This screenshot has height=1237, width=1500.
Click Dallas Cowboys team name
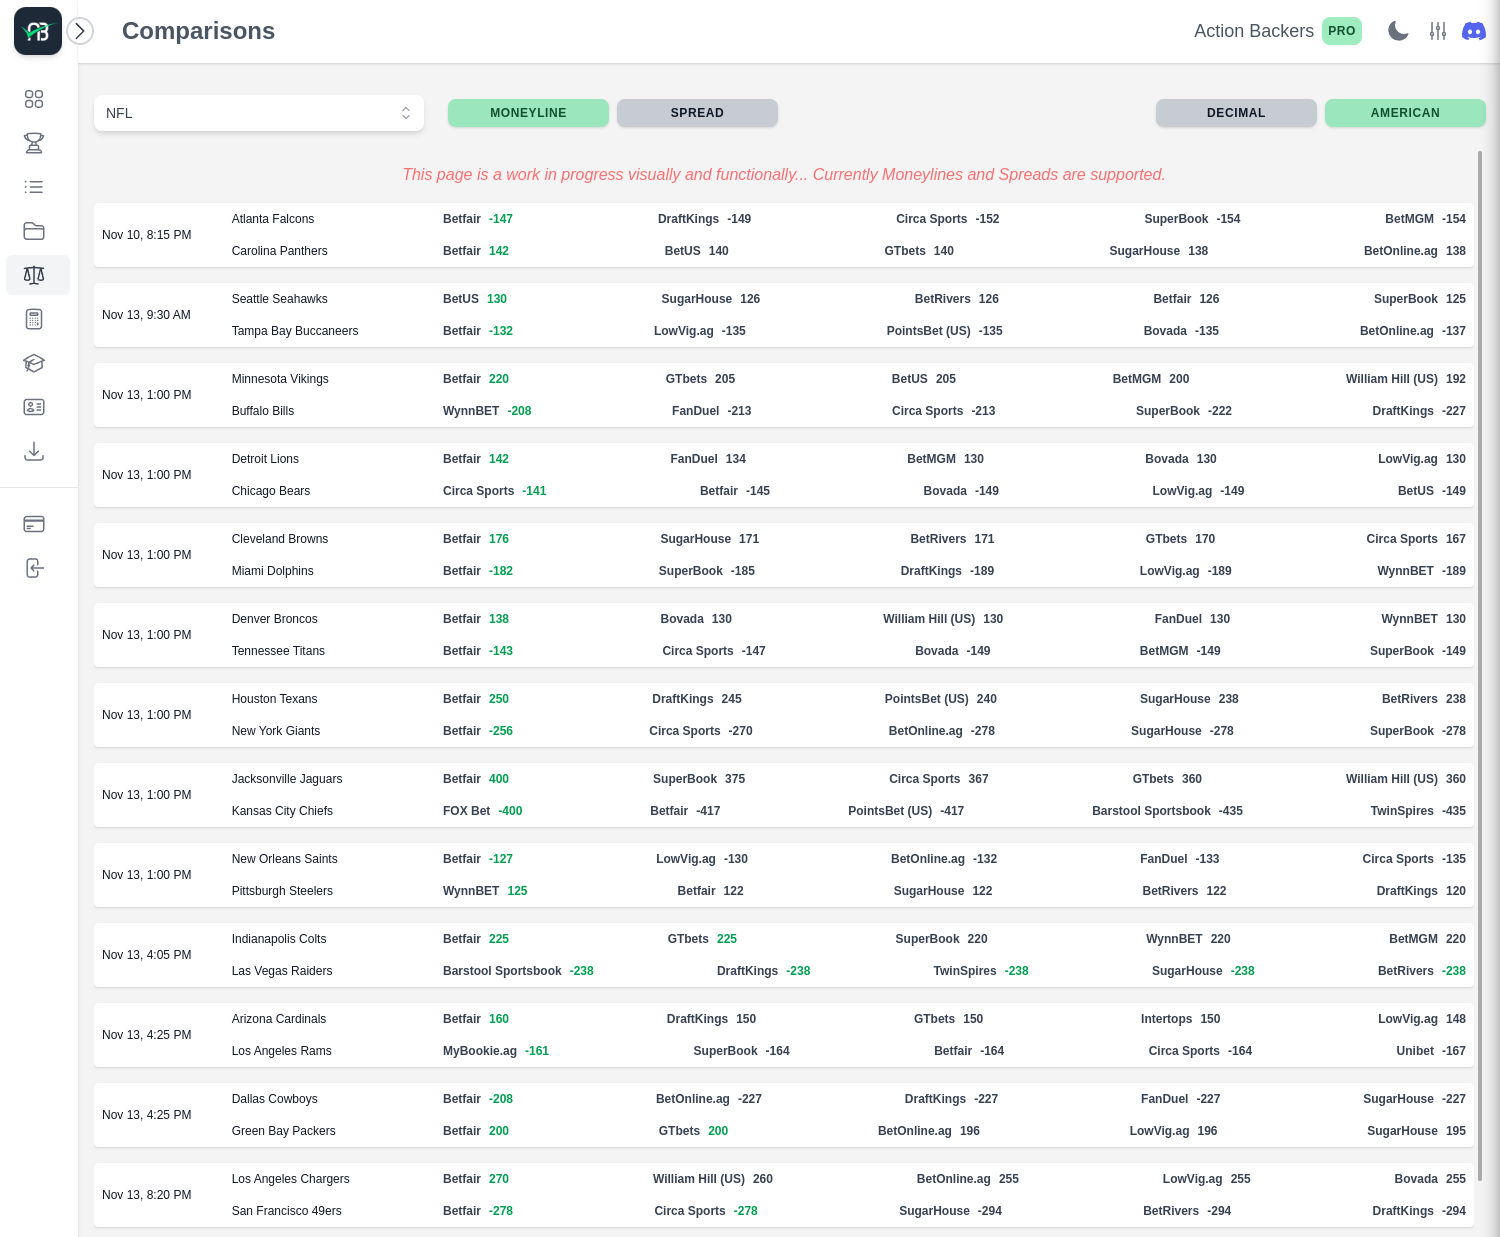[275, 1099]
